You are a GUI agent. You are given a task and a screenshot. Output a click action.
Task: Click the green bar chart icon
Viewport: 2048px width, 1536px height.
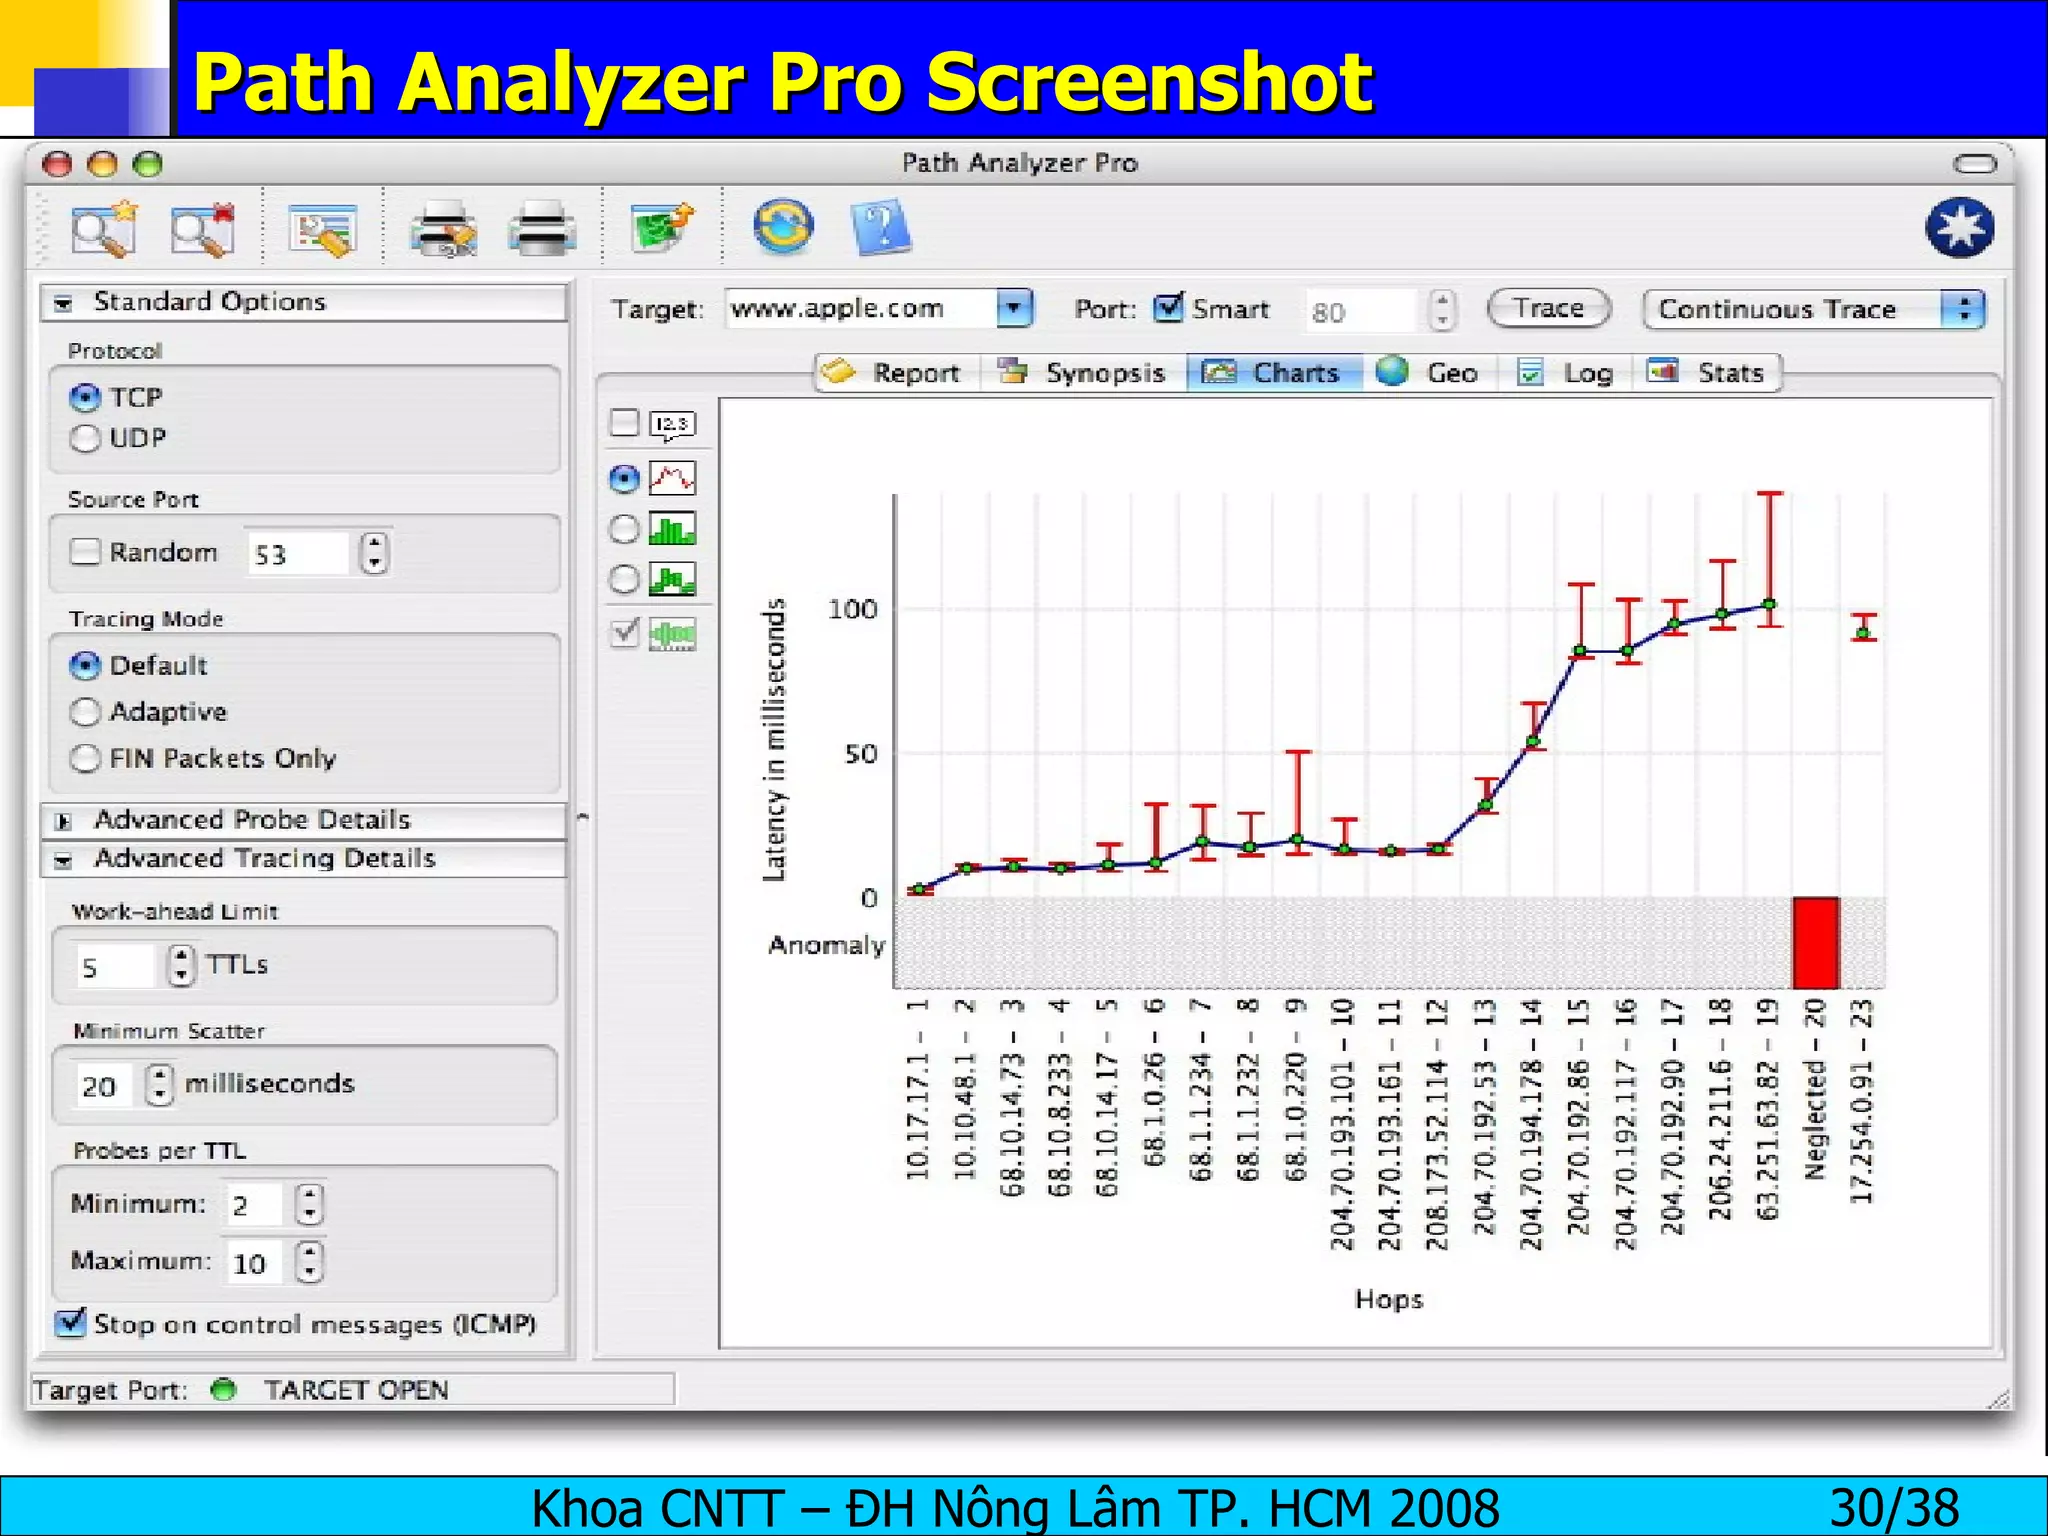coord(673,529)
